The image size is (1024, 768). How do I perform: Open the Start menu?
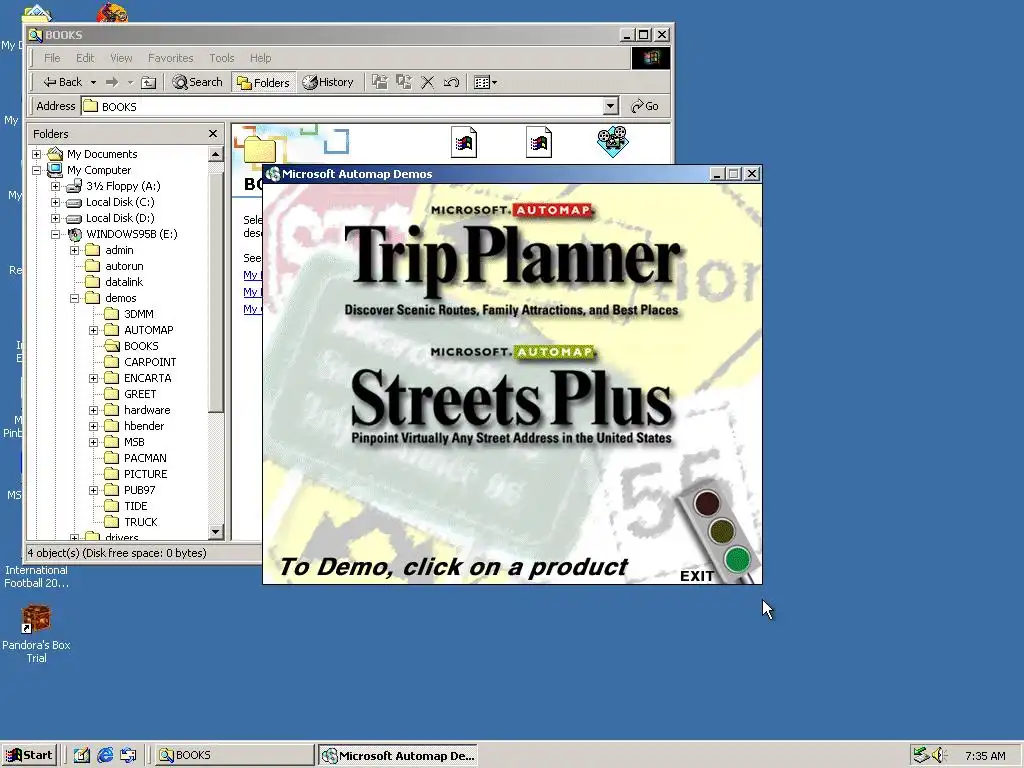(x=29, y=756)
